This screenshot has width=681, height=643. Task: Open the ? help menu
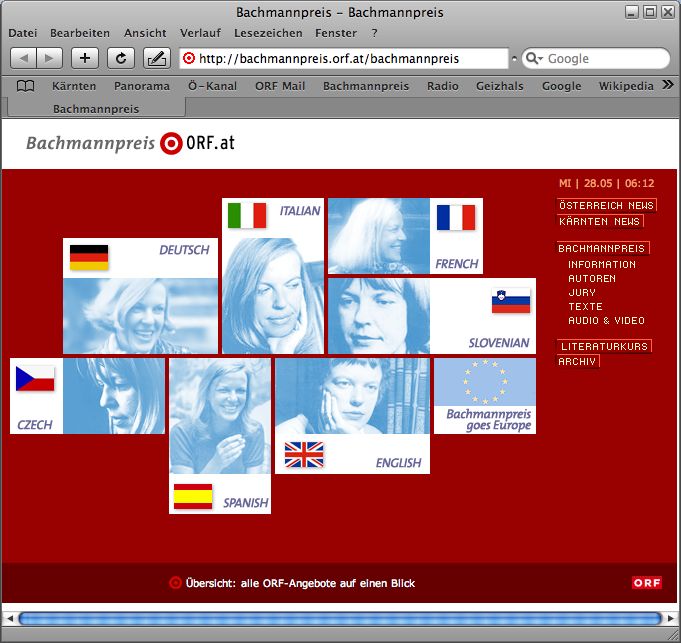[374, 33]
